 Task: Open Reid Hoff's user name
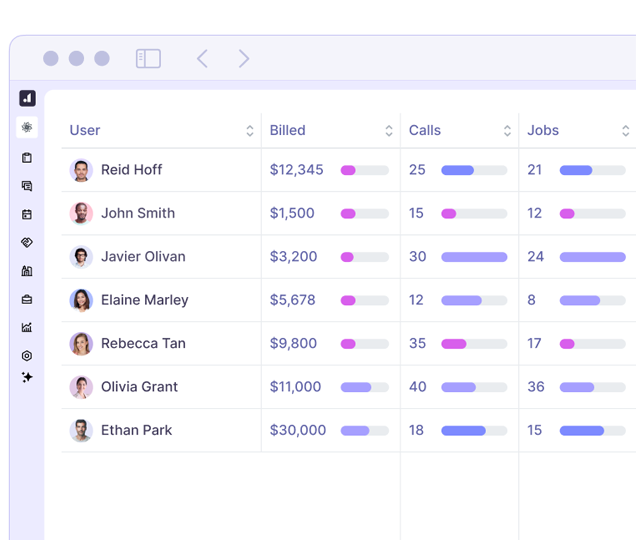tap(131, 170)
